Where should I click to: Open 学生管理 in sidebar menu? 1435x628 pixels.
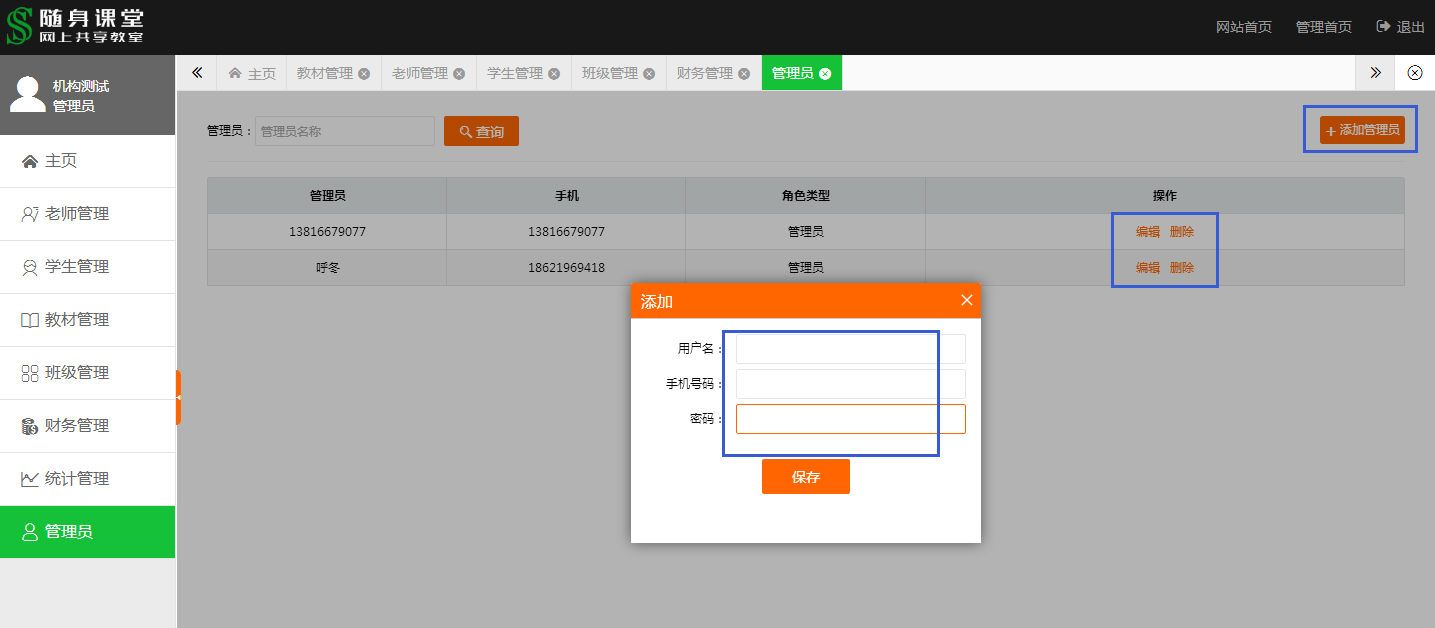pos(87,267)
